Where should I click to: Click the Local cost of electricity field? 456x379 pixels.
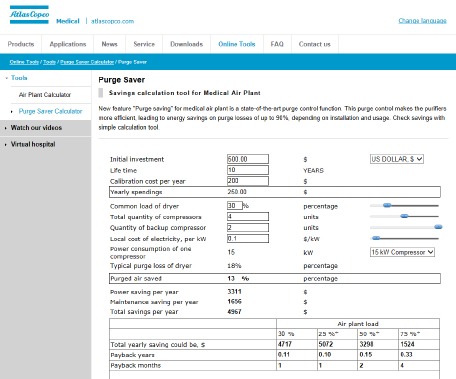(248, 239)
